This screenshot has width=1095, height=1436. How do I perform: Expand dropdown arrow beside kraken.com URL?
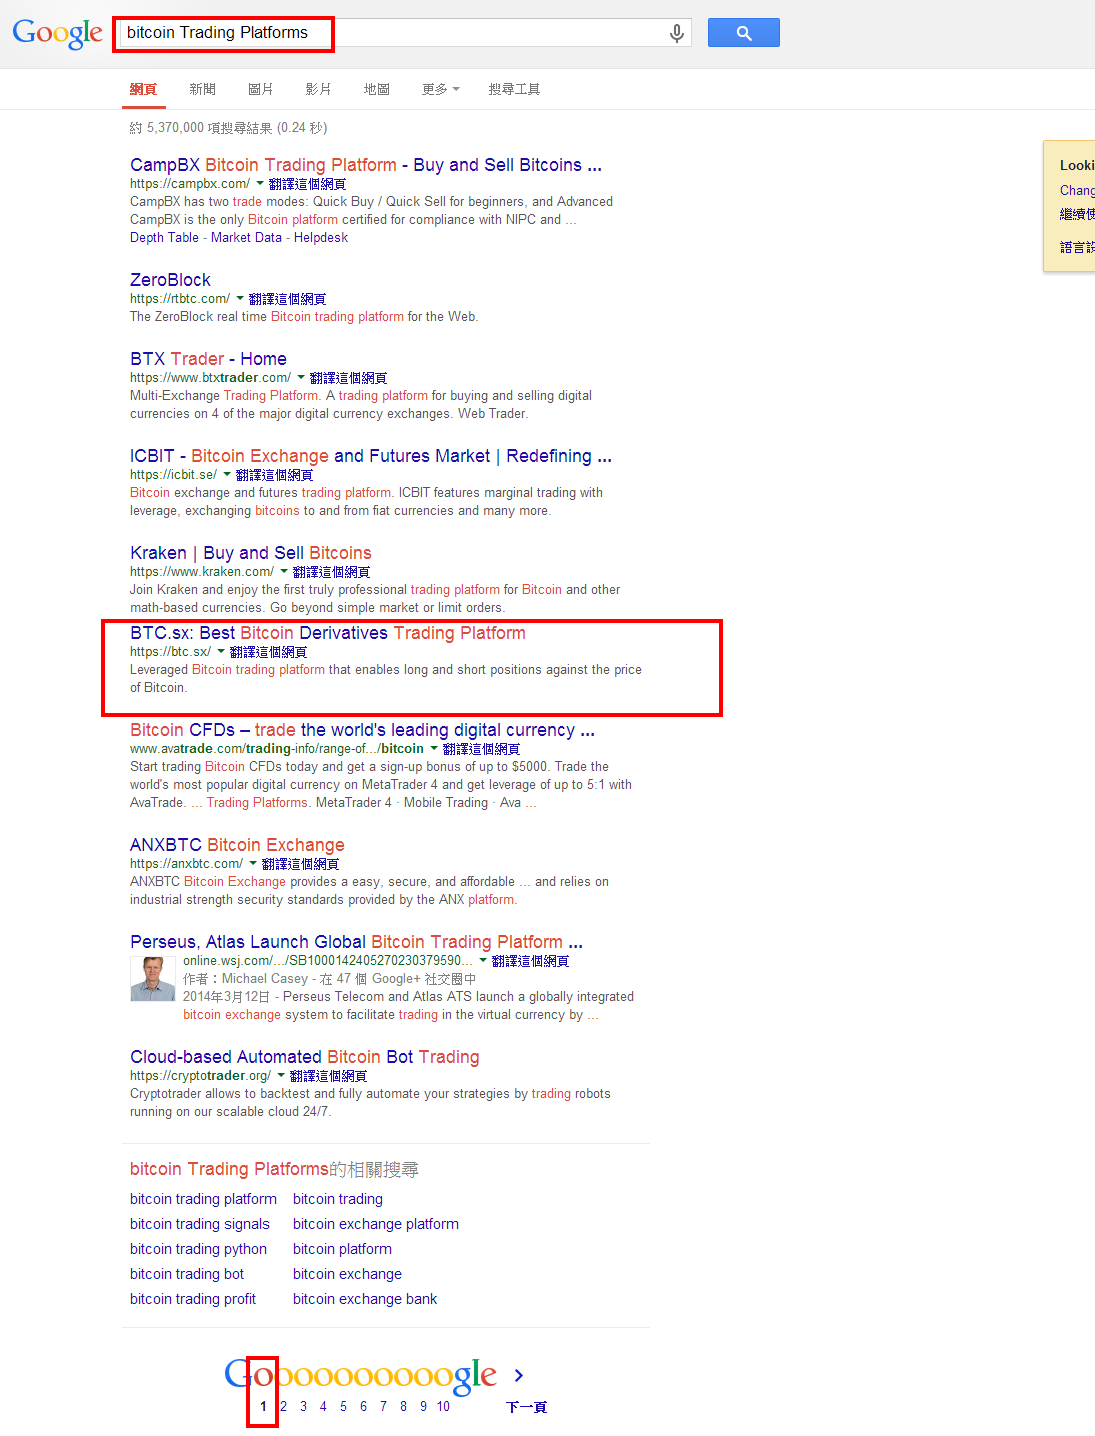(x=284, y=571)
